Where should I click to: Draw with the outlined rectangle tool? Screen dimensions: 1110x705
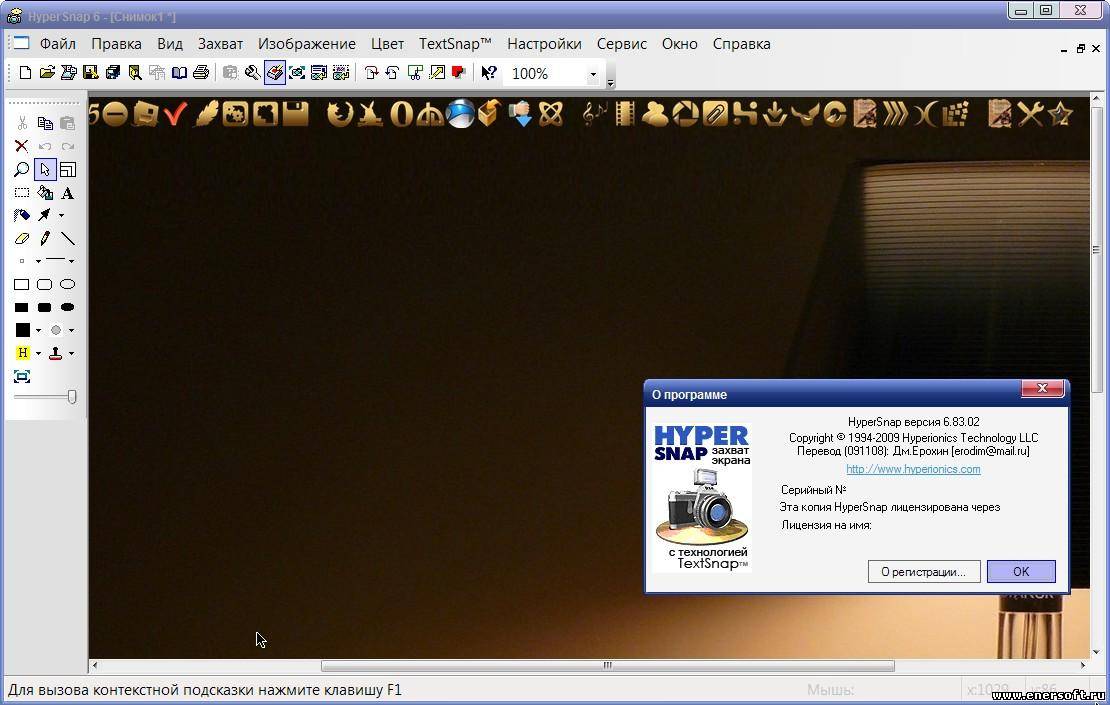22,285
